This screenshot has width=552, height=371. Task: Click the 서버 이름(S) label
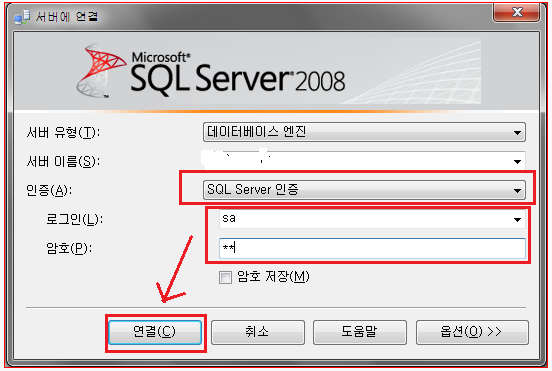[63, 162]
